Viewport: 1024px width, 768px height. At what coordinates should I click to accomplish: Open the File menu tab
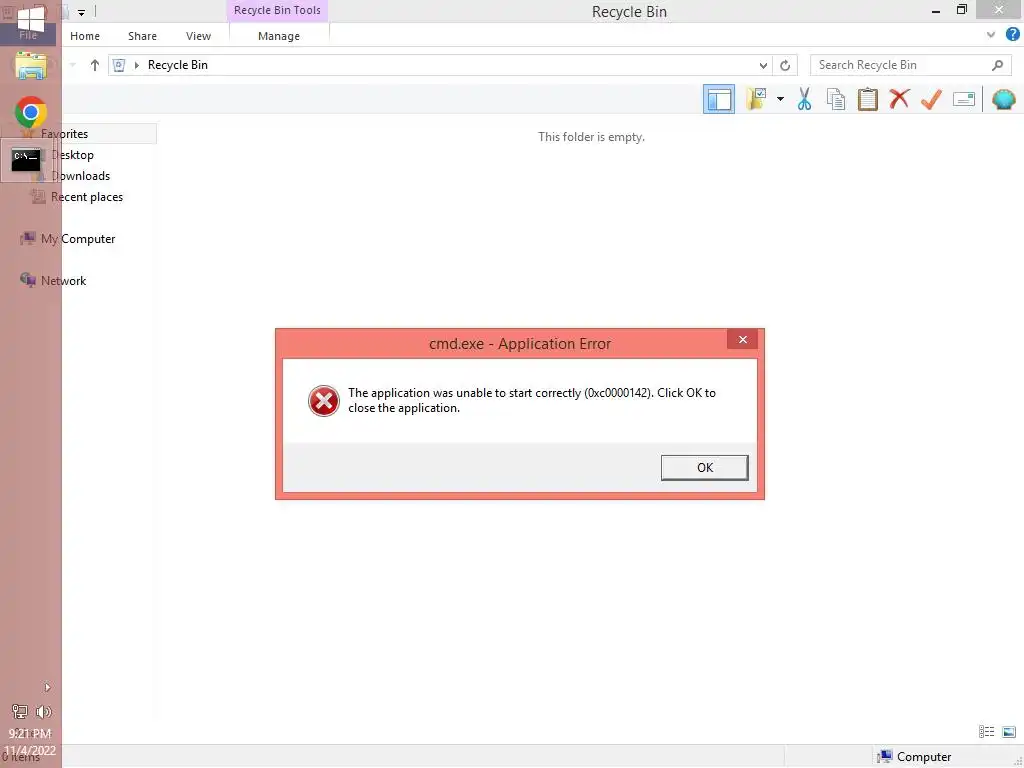pyautogui.click(x=28, y=35)
